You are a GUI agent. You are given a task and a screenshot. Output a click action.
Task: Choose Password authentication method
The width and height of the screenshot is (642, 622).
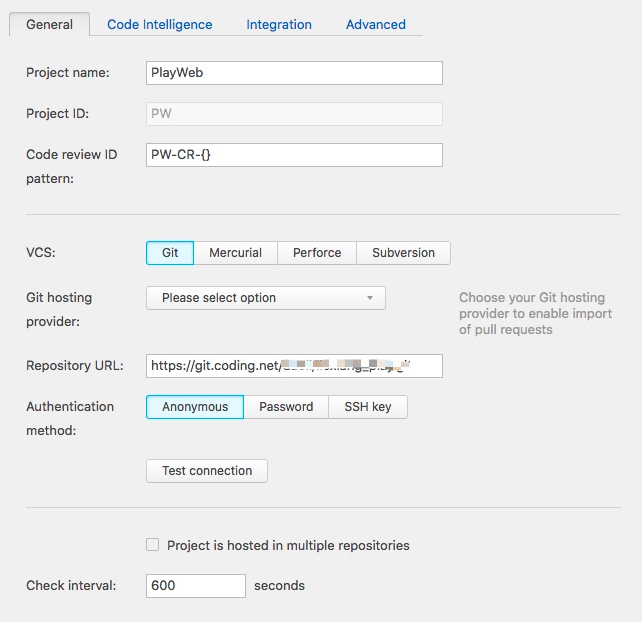tap(286, 407)
